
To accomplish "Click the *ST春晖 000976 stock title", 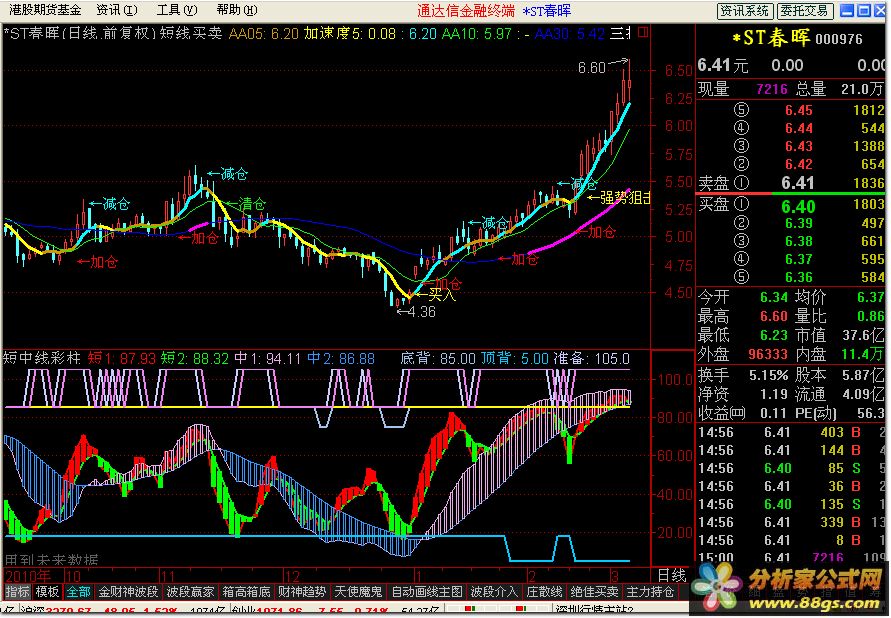I will click(796, 38).
